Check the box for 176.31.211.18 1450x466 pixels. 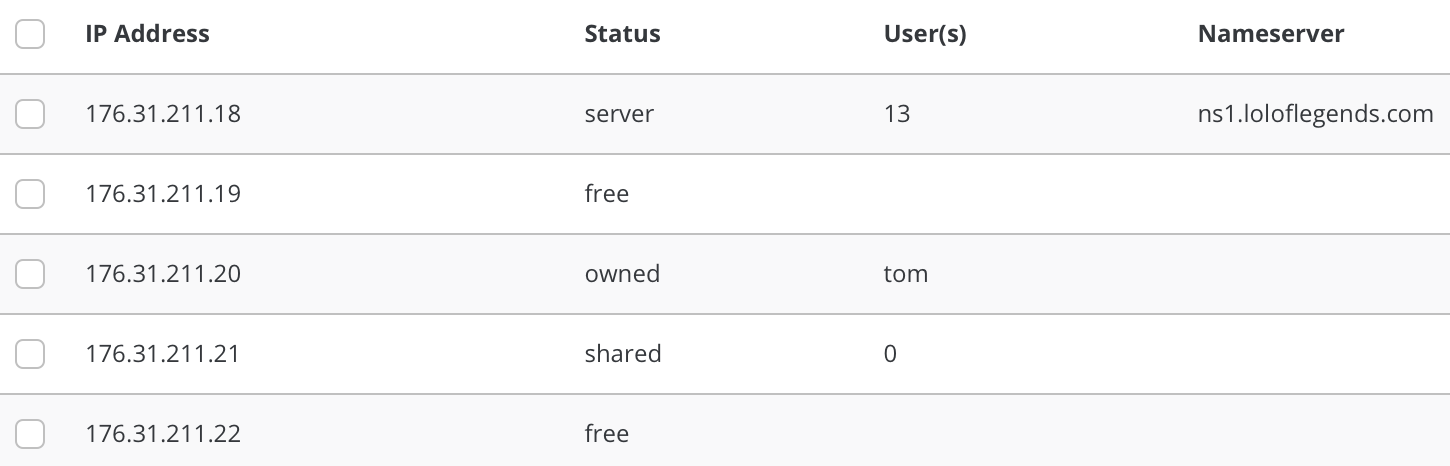pos(30,114)
